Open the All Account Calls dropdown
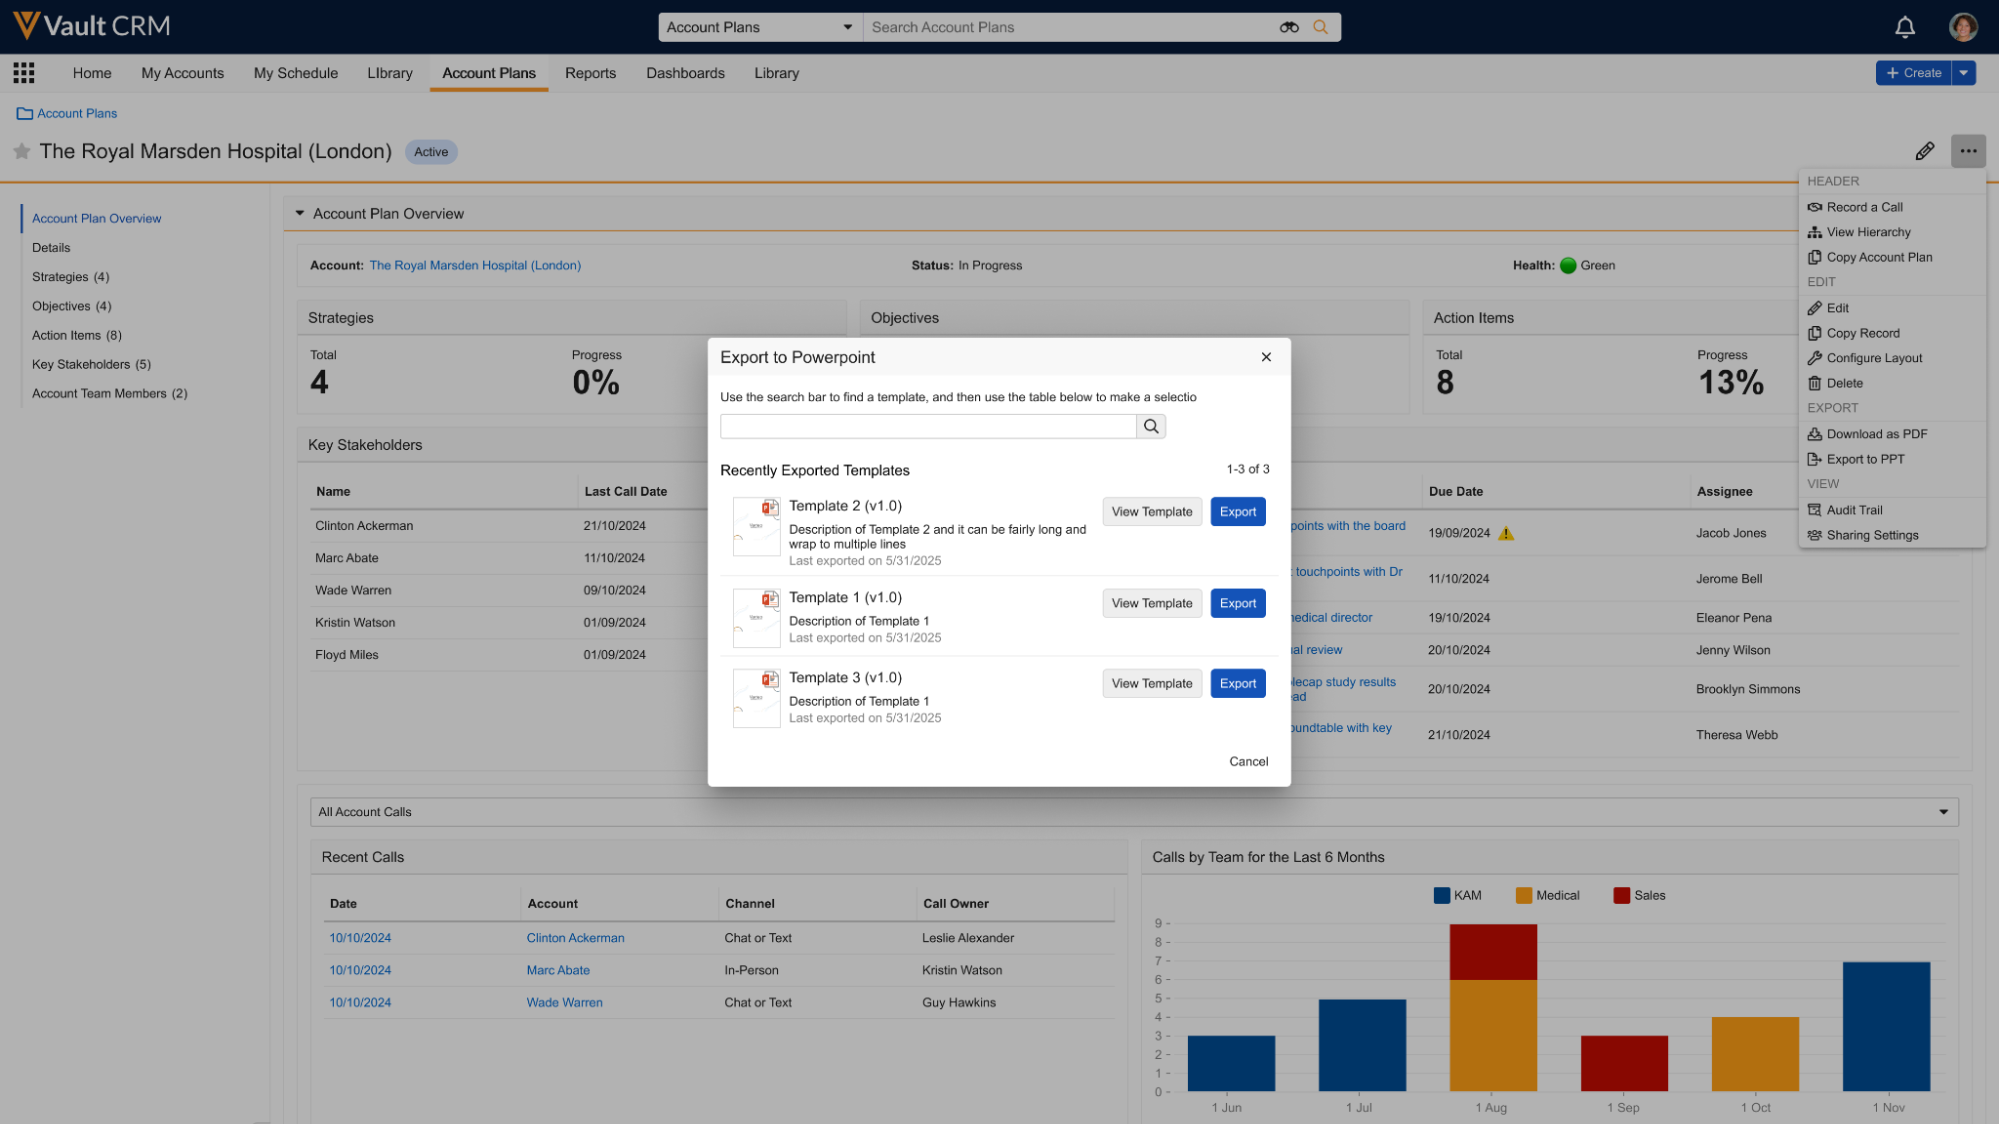Screen dimensions: 1999x1125 (1133, 812)
